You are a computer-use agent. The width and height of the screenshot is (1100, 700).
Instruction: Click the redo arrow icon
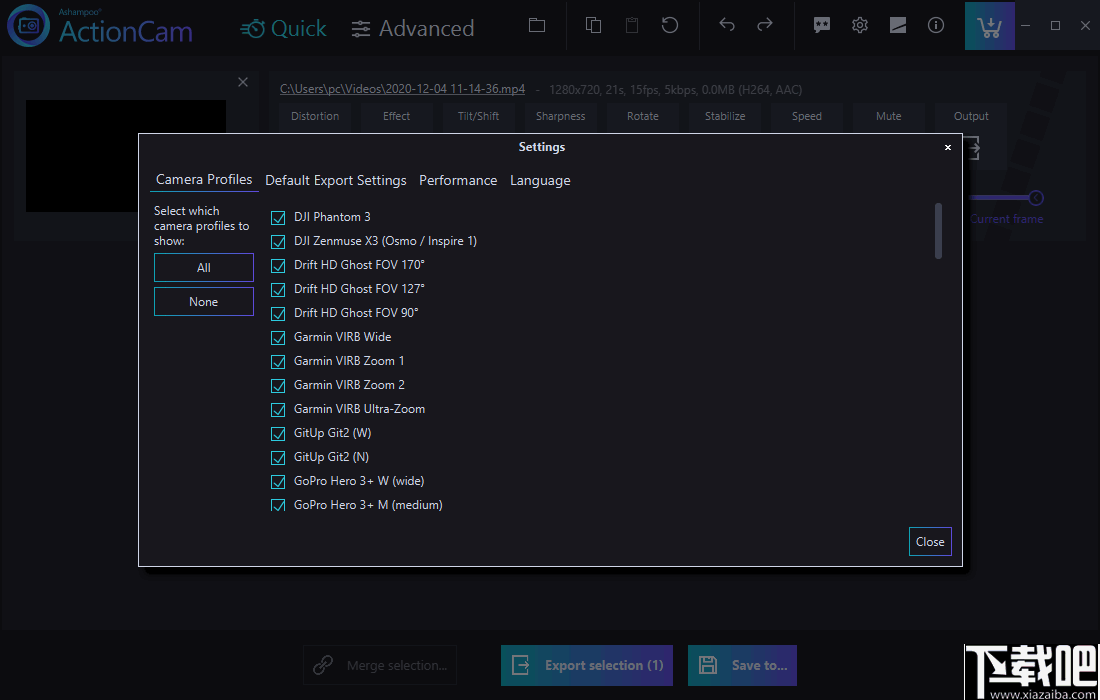765,25
